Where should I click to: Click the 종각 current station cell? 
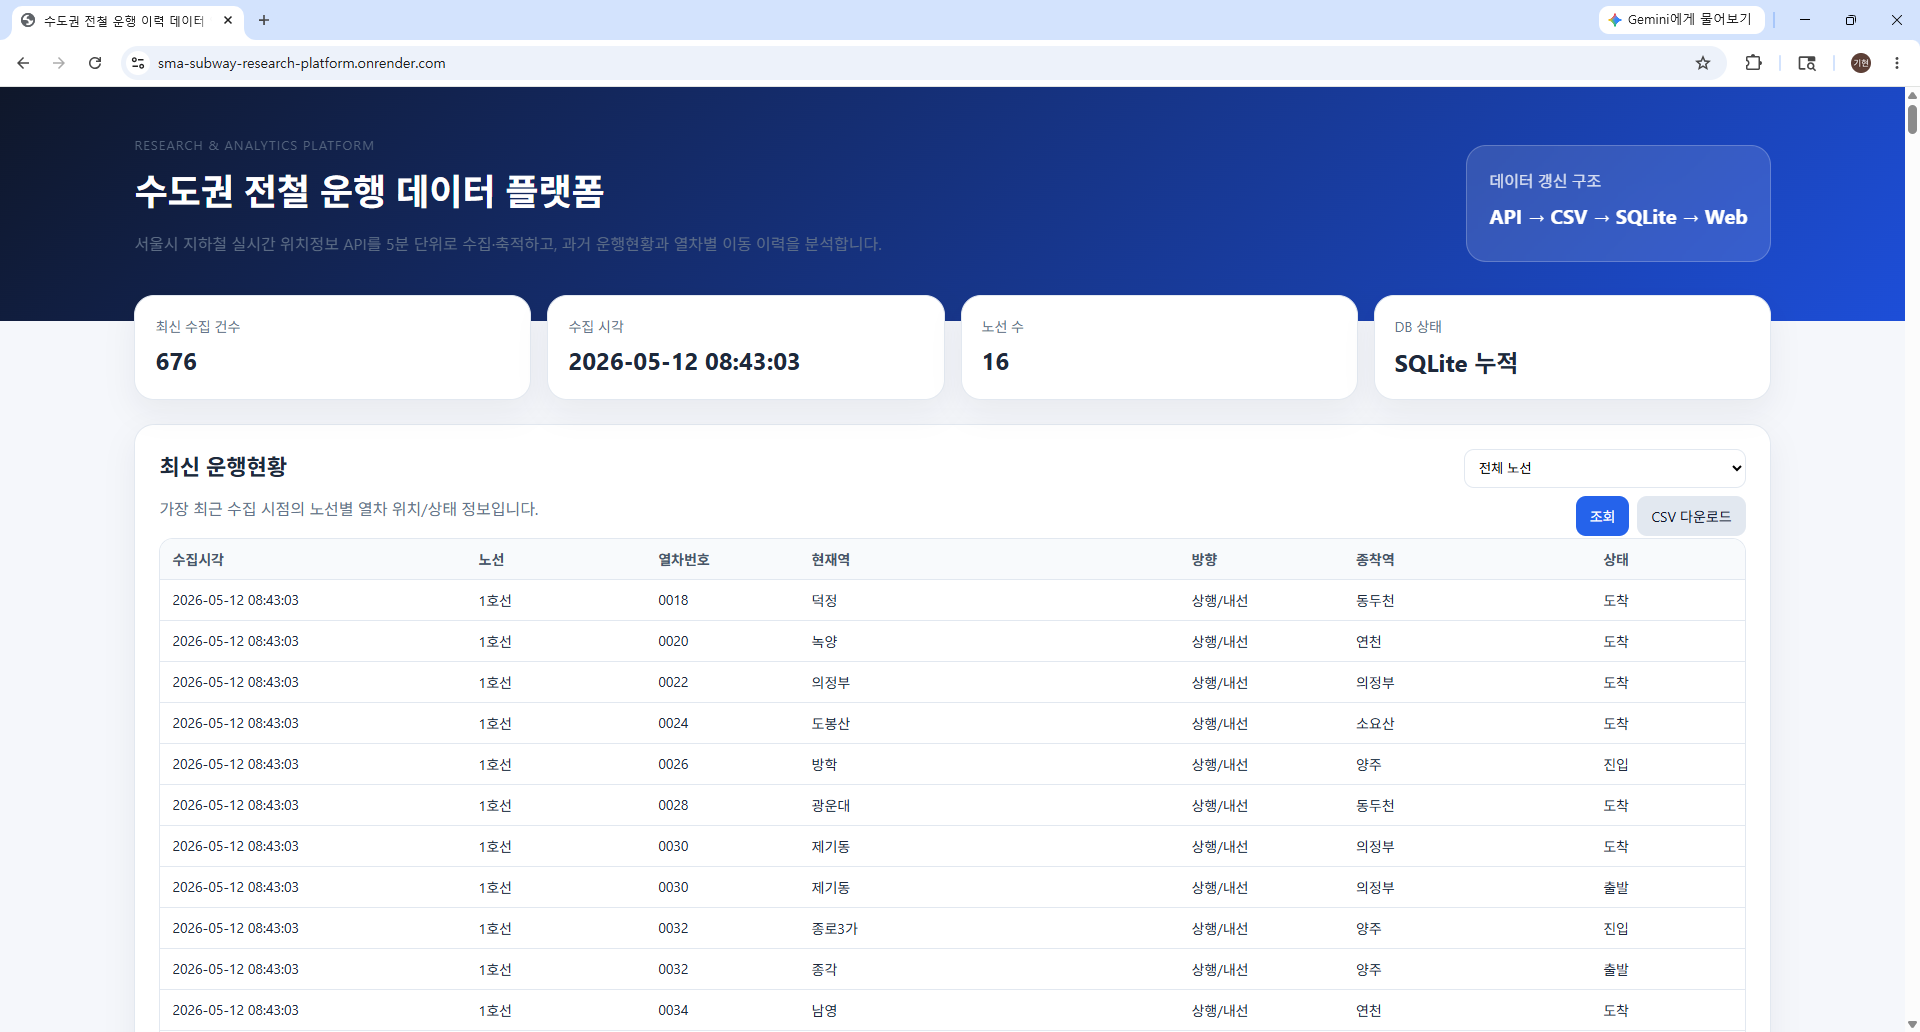coord(824,970)
